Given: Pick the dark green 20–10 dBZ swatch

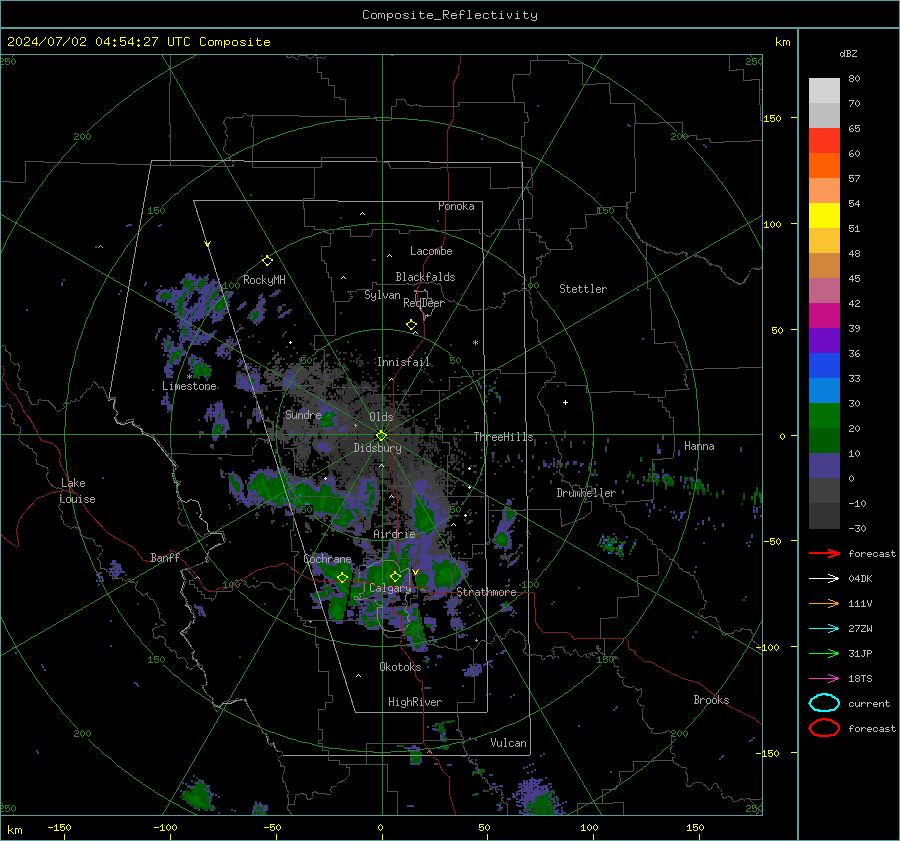Looking at the screenshot, I should pyautogui.click(x=824, y=440).
